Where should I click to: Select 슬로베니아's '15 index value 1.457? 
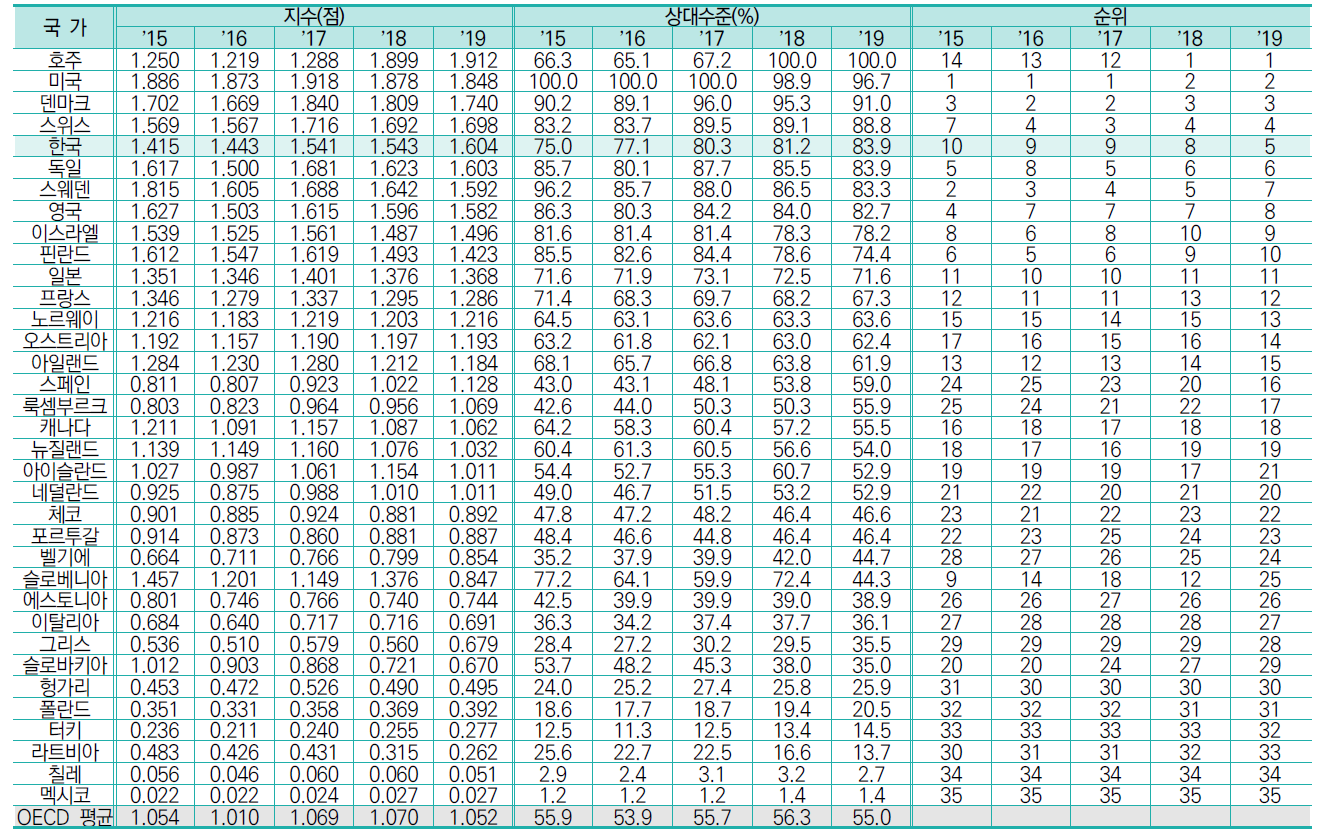(x=156, y=578)
